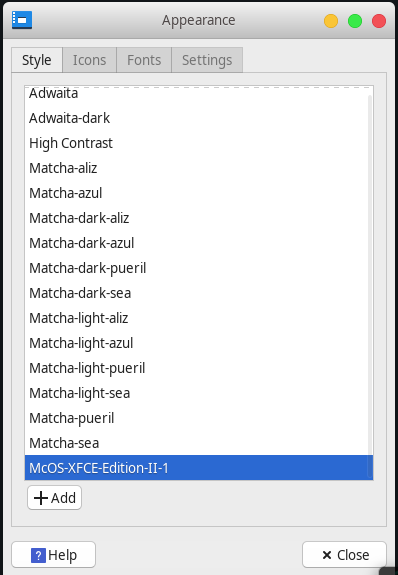Go to the Settings tab
Image resolution: width=398 pixels, height=575 pixels.
207,60
